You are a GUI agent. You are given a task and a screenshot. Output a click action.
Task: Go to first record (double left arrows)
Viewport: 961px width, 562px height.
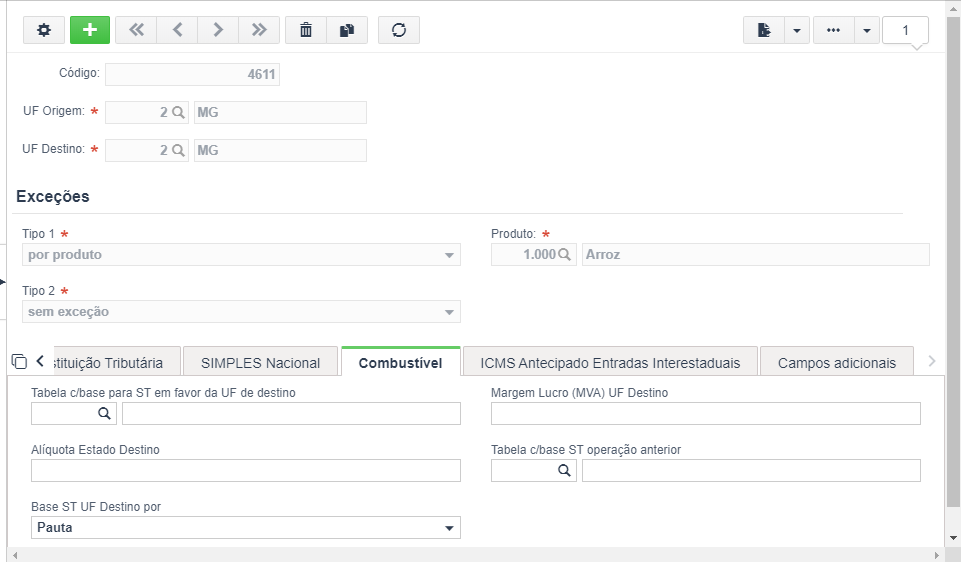click(136, 30)
